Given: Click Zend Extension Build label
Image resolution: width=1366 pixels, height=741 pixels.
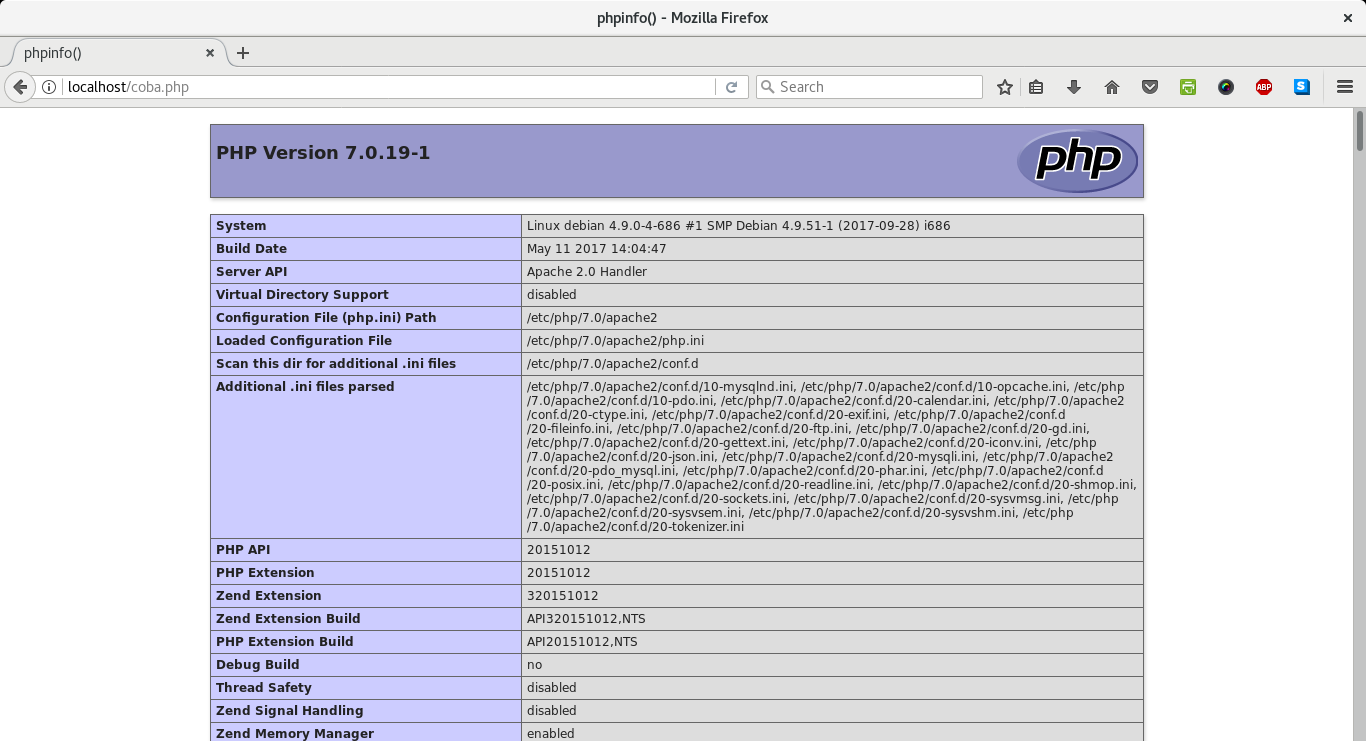Looking at the screenshot, I should 288,619.
